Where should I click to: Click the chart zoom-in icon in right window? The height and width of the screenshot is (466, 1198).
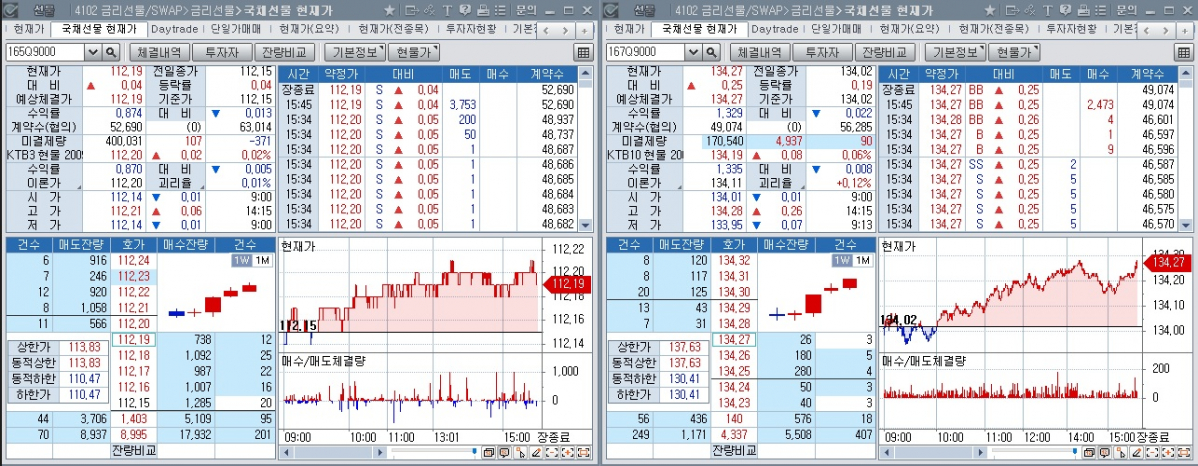(1167, 452)
